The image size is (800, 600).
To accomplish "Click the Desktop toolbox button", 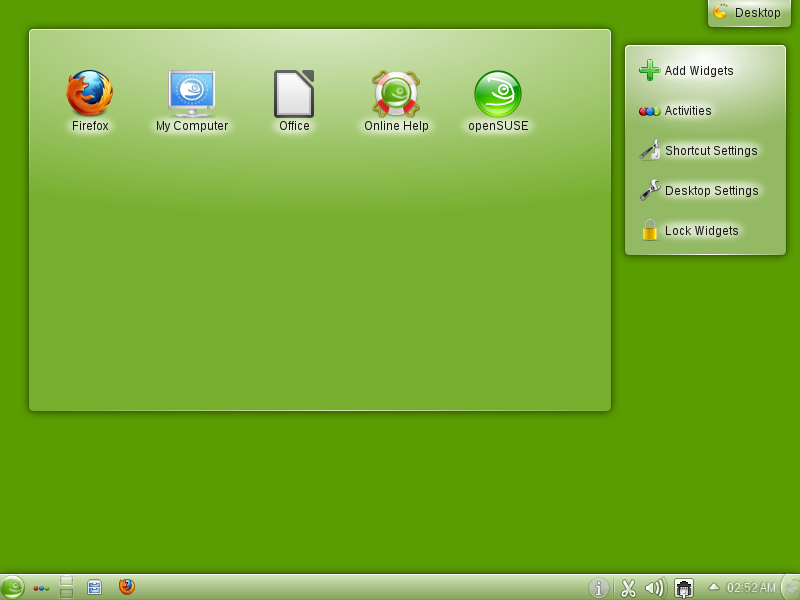I will [x=749, y=13].
